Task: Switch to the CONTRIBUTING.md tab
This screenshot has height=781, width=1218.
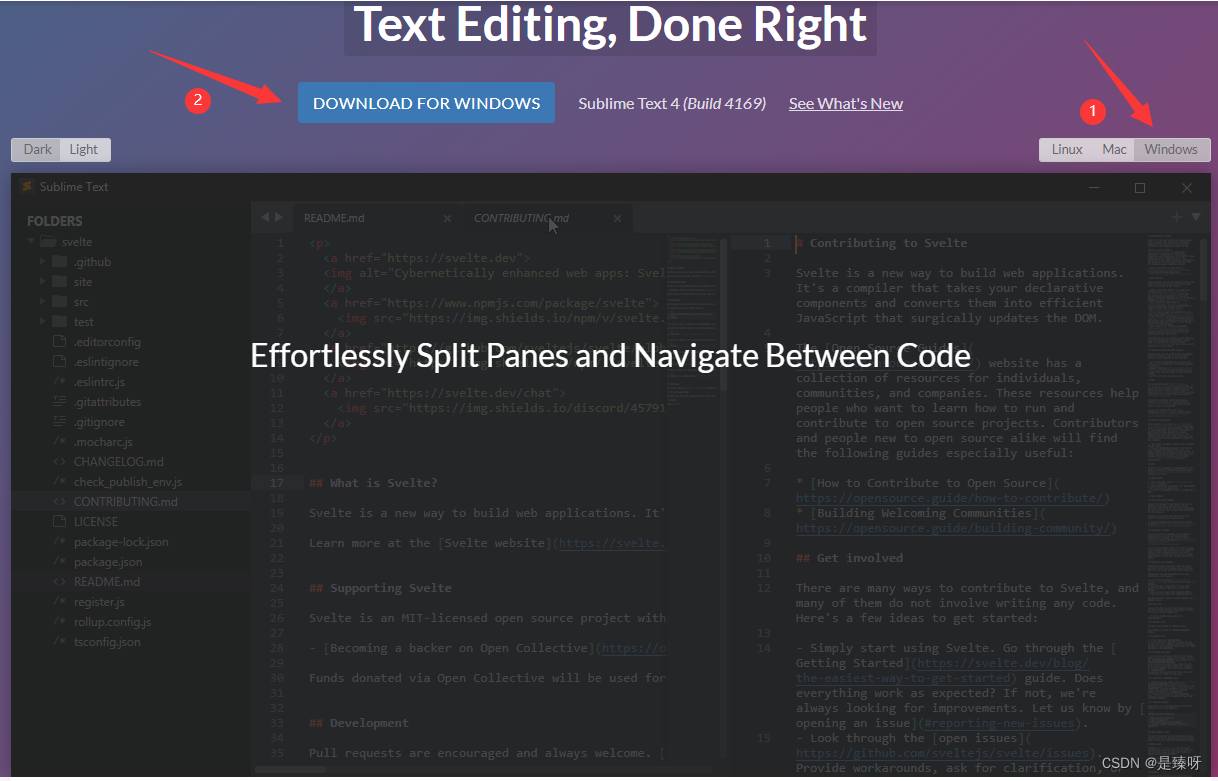Action: (547, 217)
